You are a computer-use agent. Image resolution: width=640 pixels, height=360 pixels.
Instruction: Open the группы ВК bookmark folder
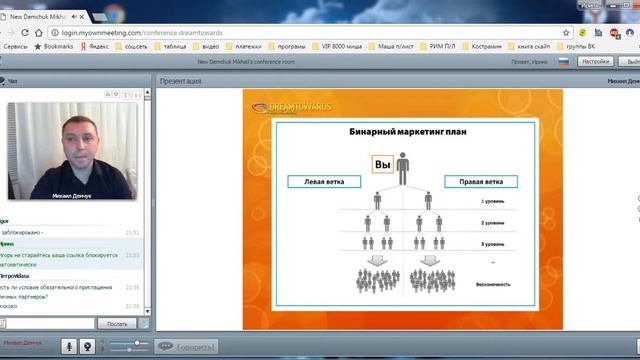coord(576,47)
